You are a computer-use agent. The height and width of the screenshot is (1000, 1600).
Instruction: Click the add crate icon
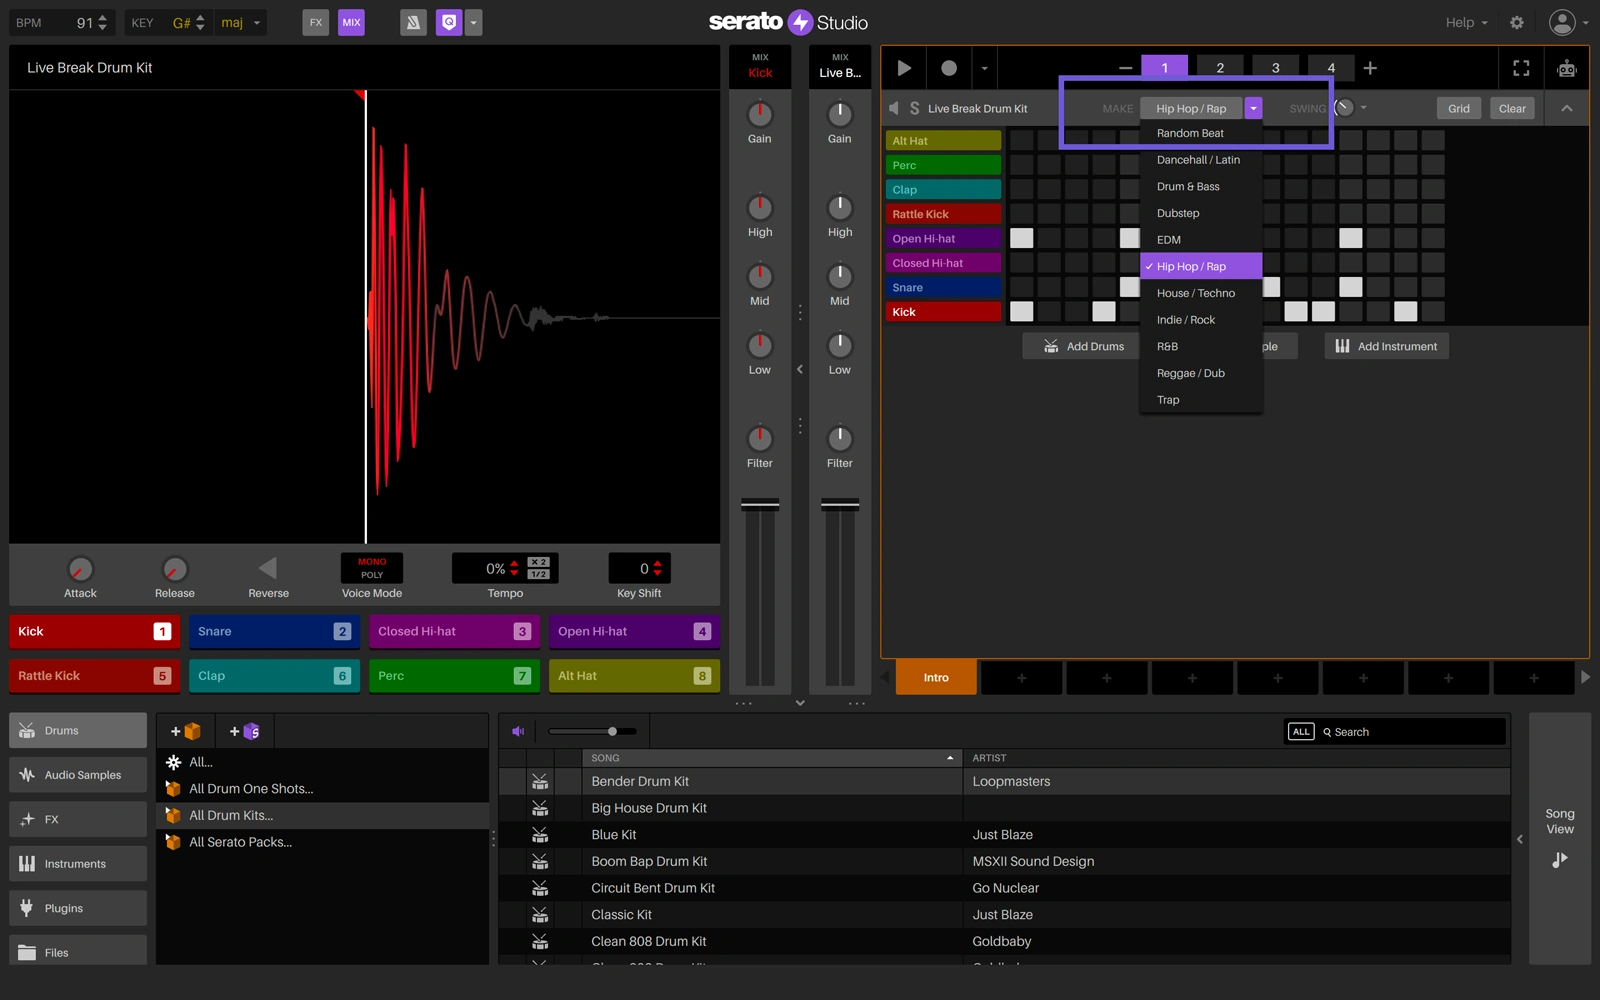click(x=186, y=731)
